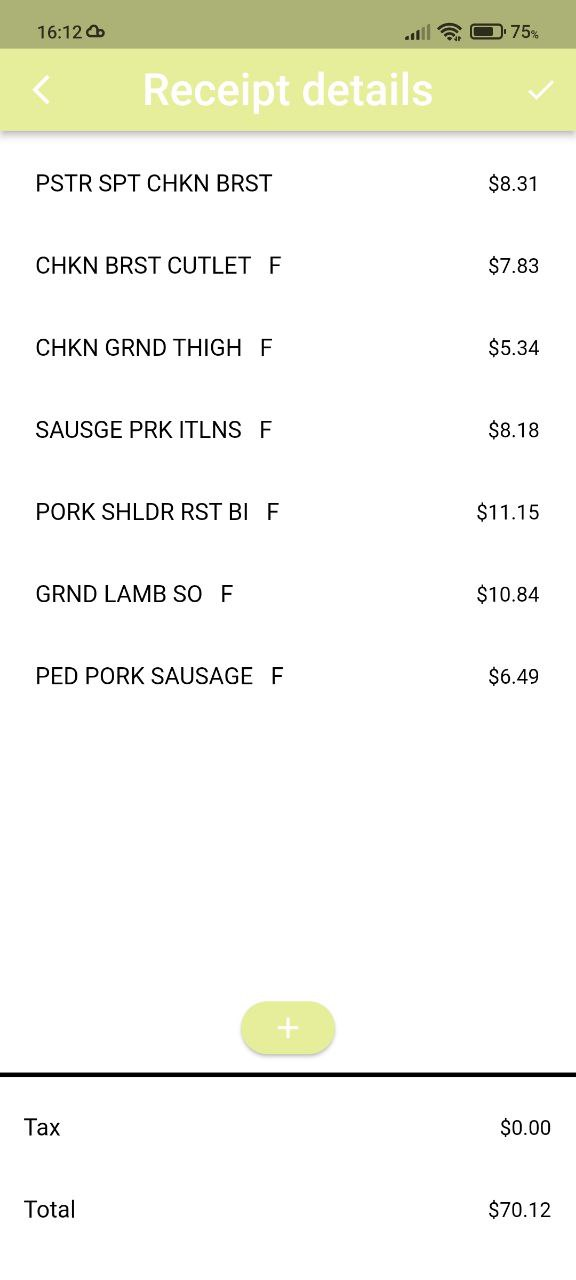Select the PSTR SPT CHKN BRST item
This screenshot has height=1280, width=576.
153,183
